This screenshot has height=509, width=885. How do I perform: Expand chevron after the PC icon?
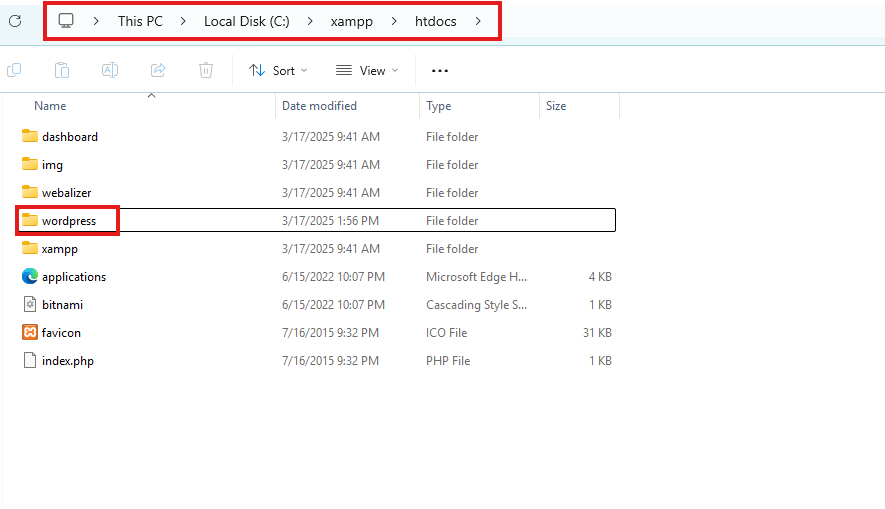click(x=97, y=21)
